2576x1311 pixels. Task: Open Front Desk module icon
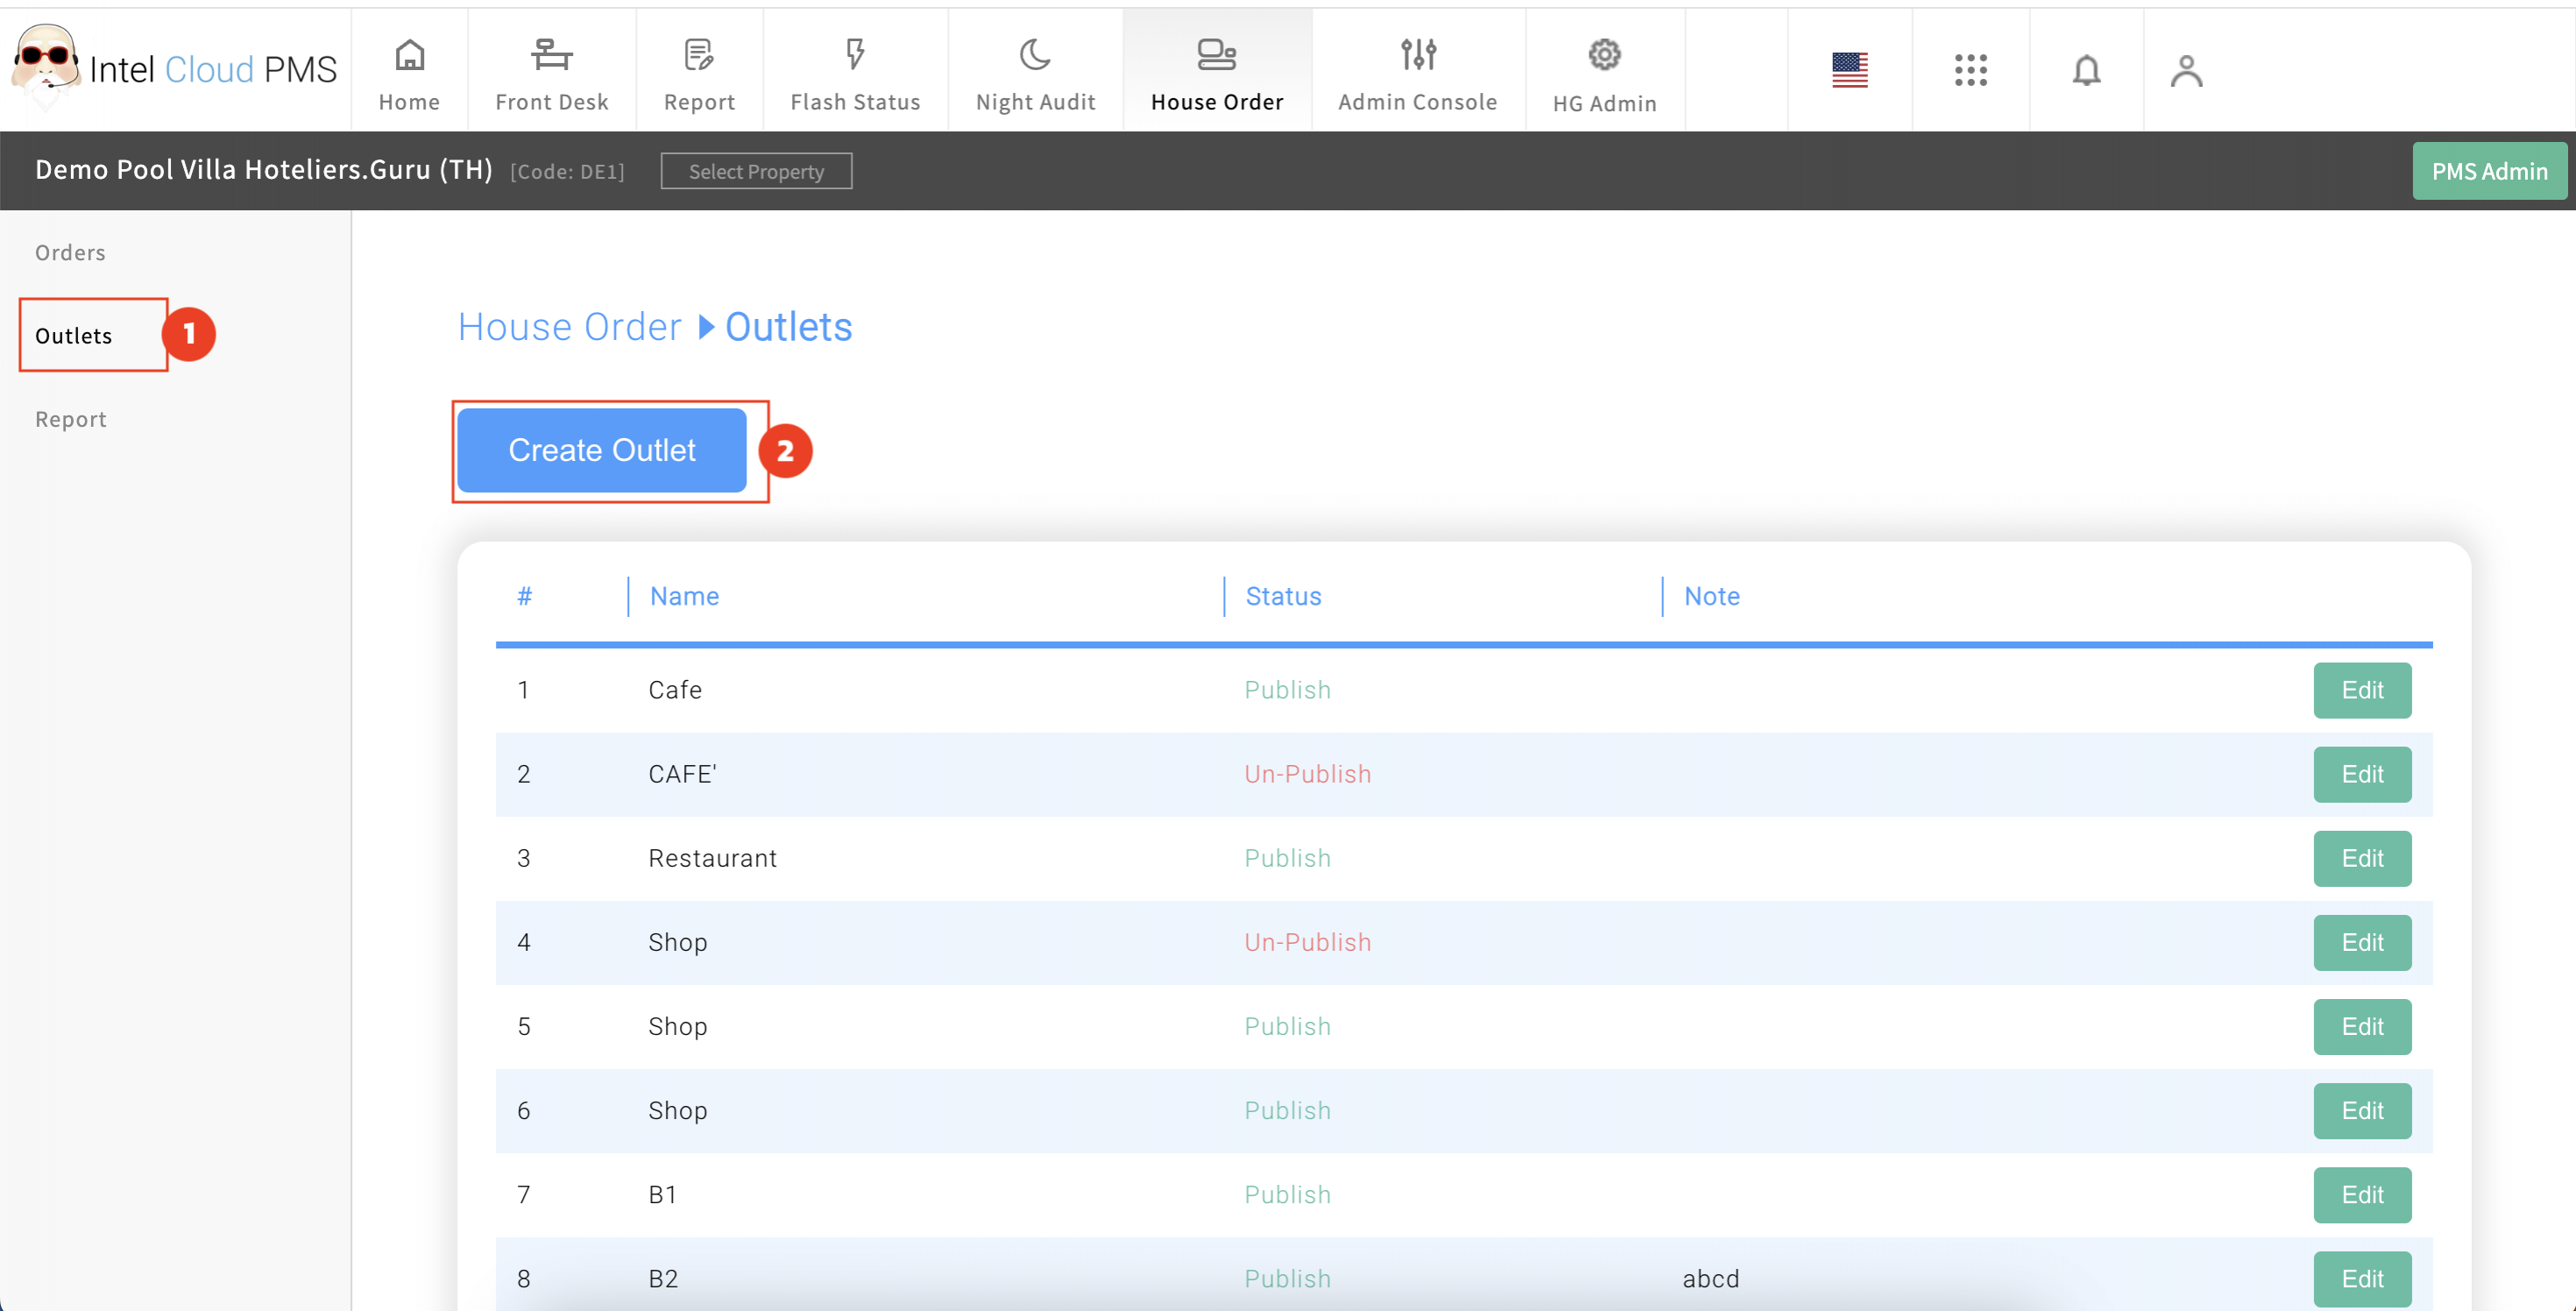click(x=551, y=56)
